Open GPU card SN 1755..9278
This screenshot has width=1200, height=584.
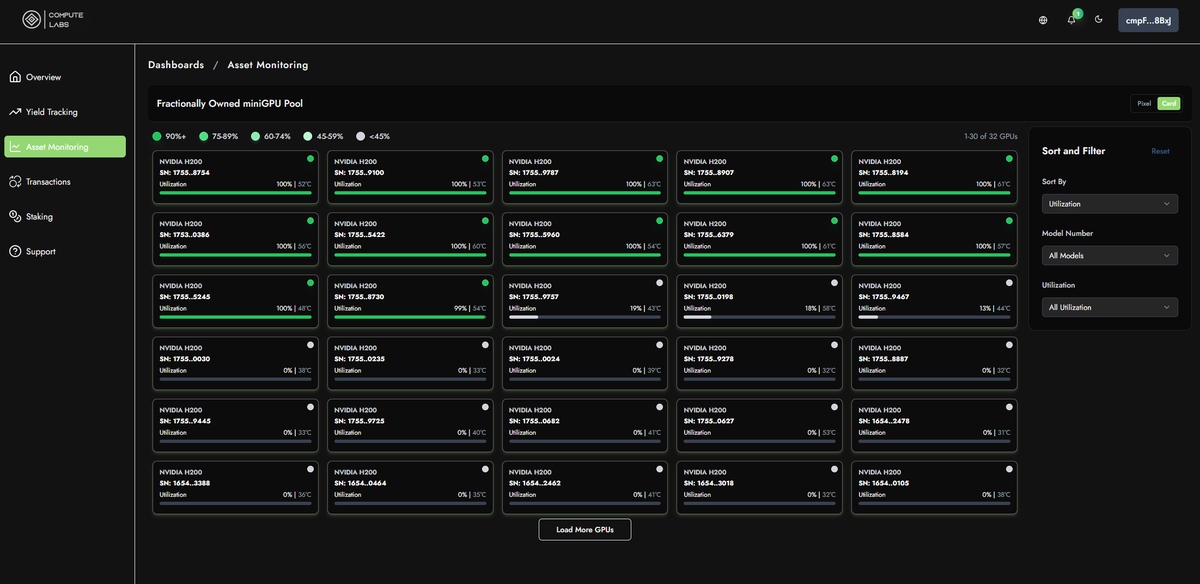(x=760, y=363)
